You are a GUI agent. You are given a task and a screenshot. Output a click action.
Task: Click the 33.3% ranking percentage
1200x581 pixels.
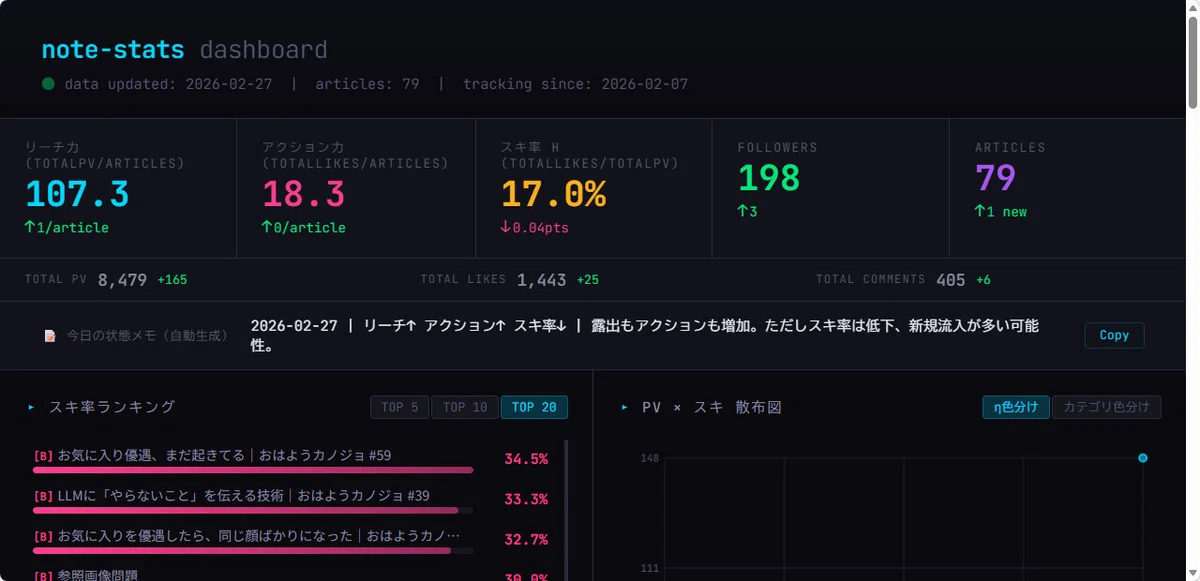(526, 499)
